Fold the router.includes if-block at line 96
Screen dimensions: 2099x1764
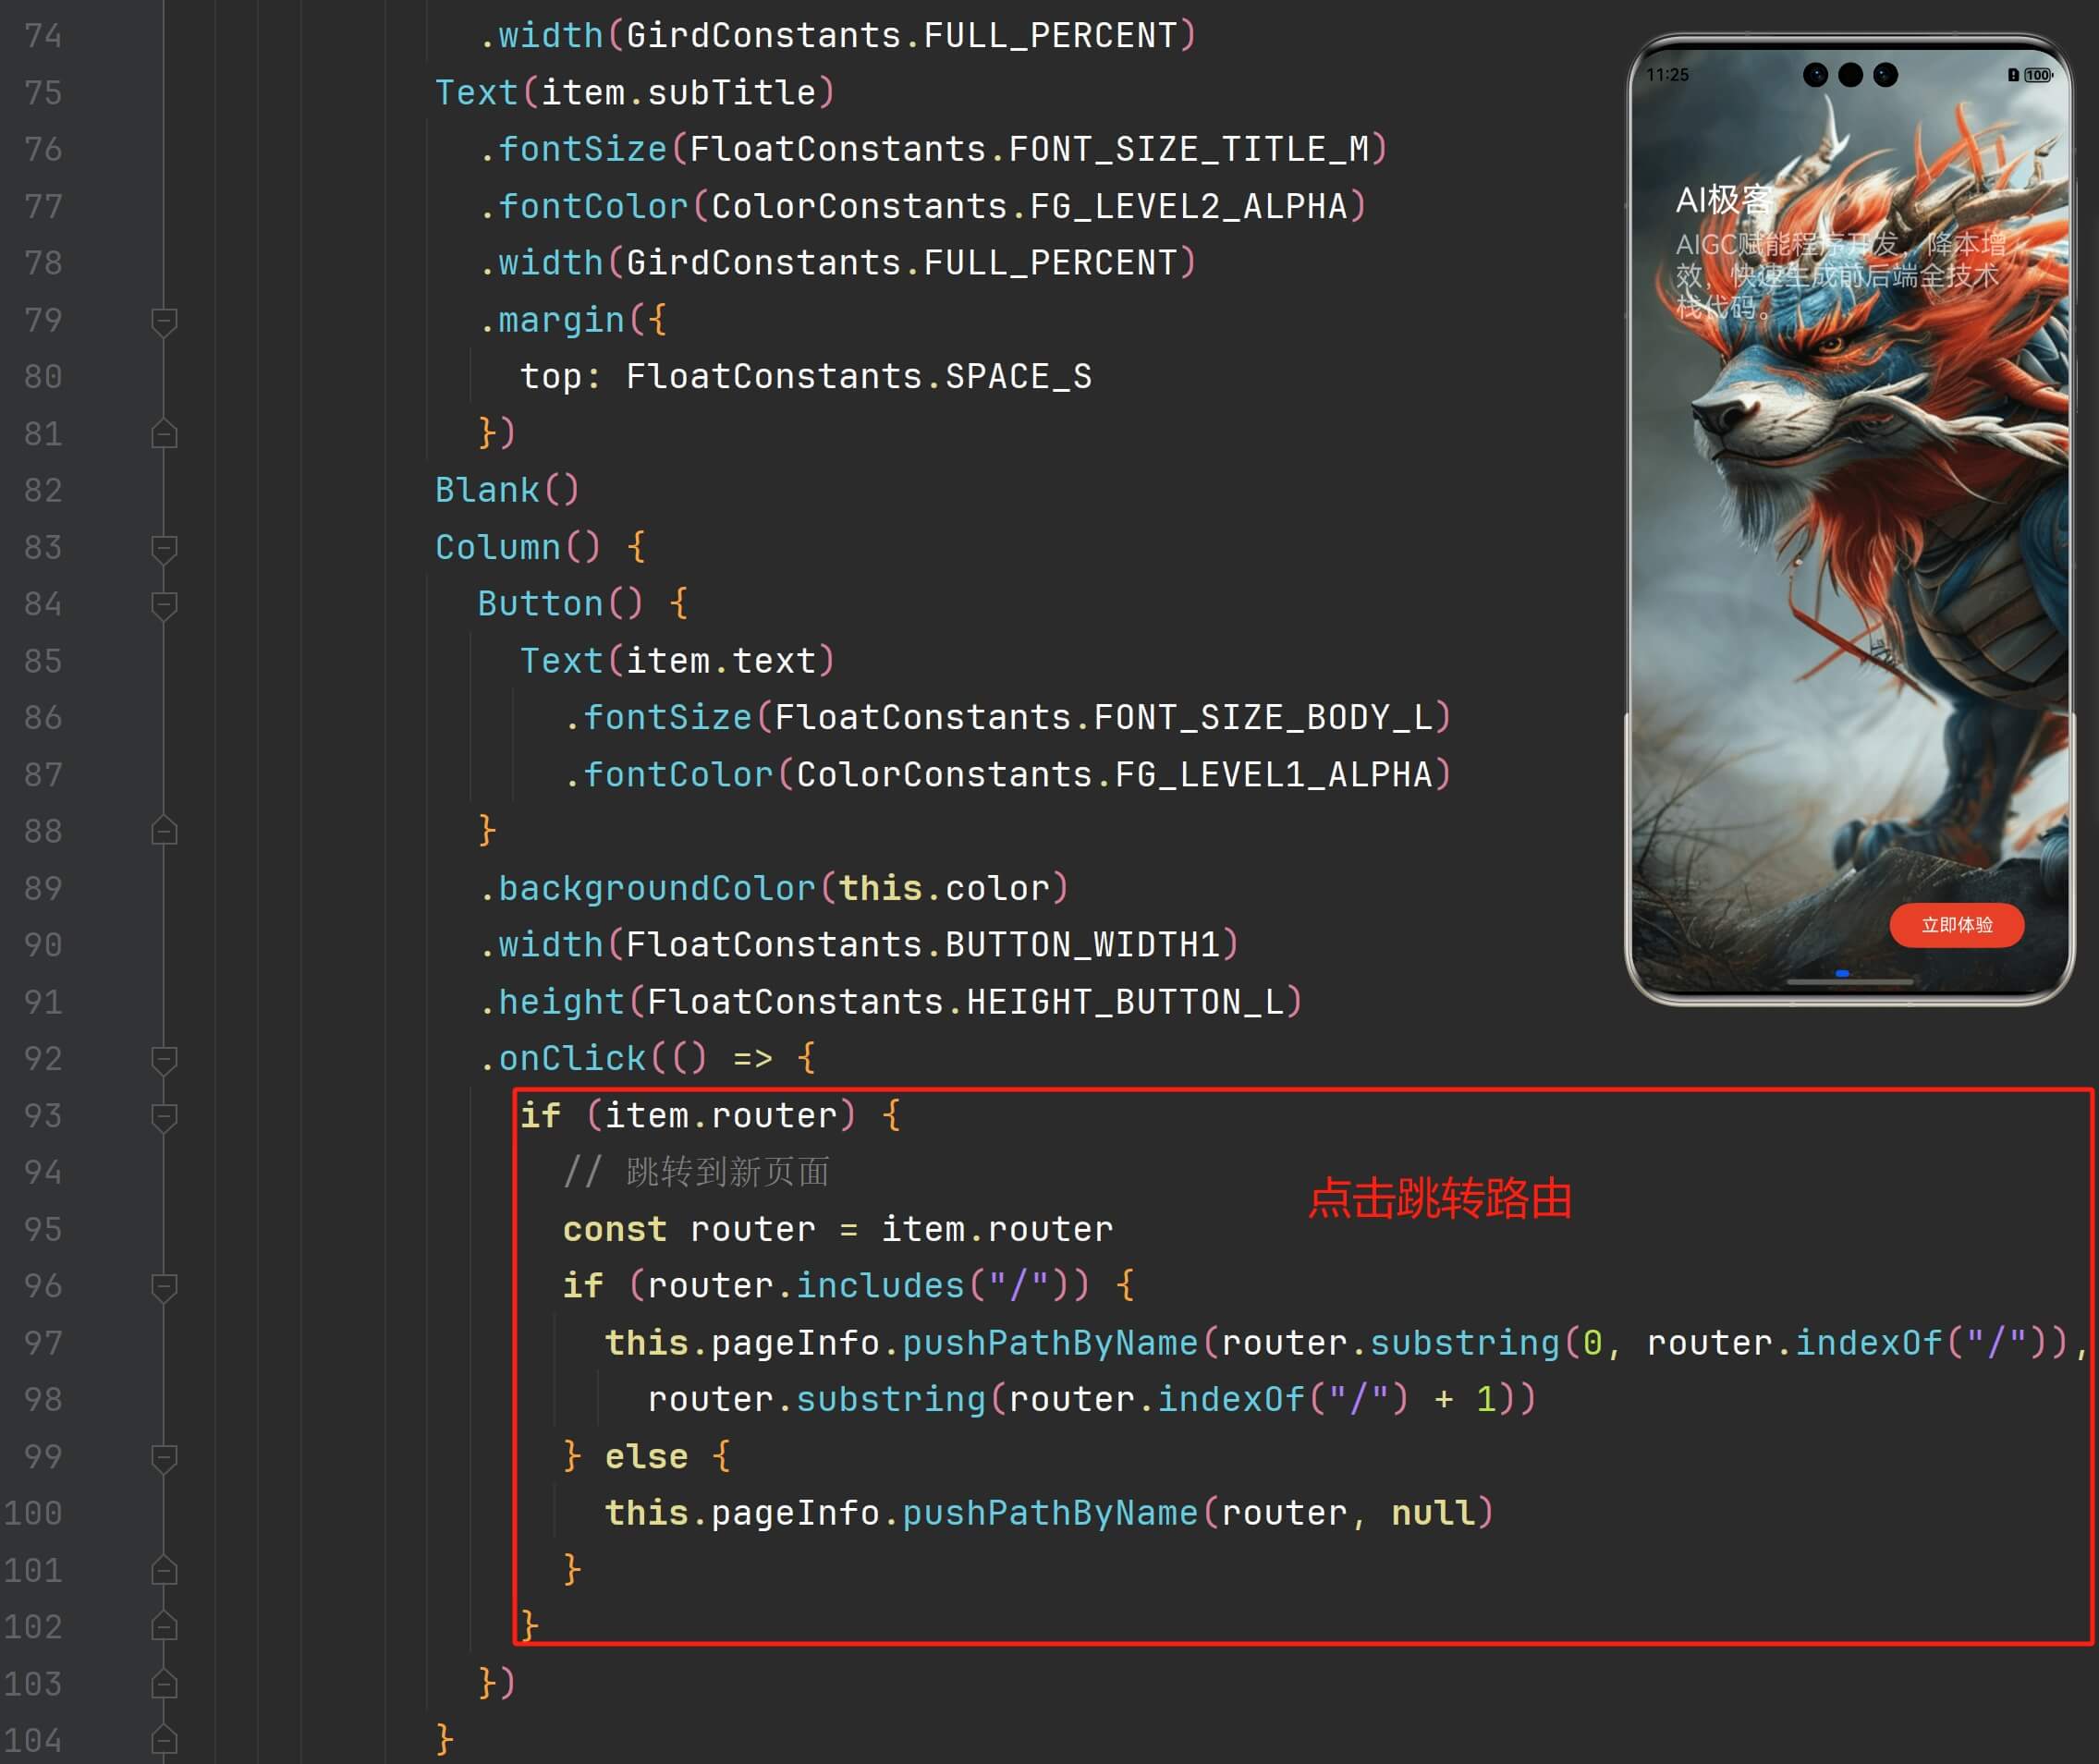[x=164, y=1286]
